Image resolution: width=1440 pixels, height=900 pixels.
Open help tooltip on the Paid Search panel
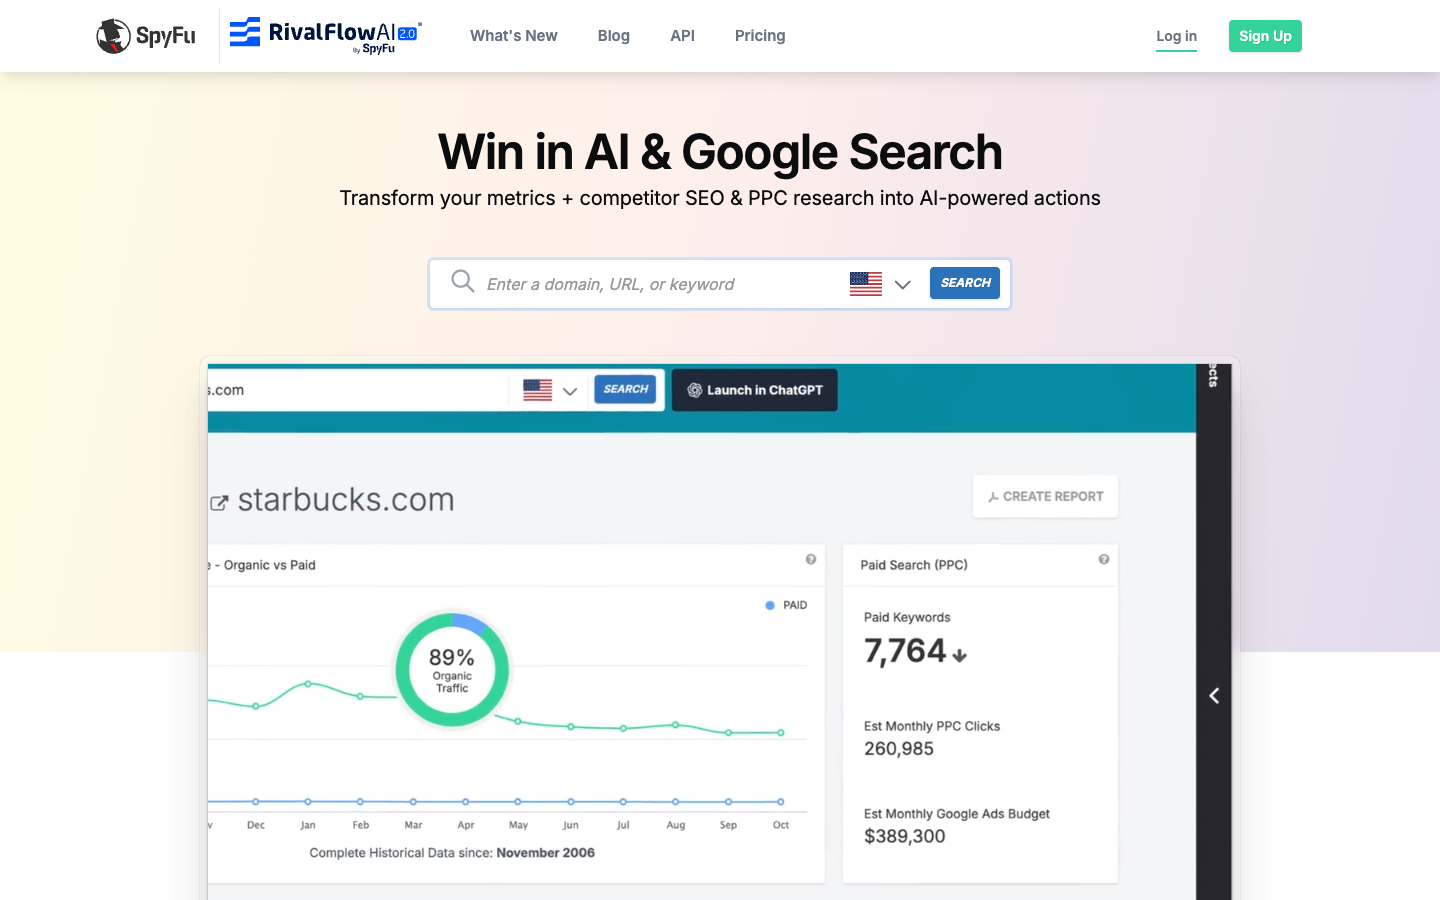[1103, 558]
